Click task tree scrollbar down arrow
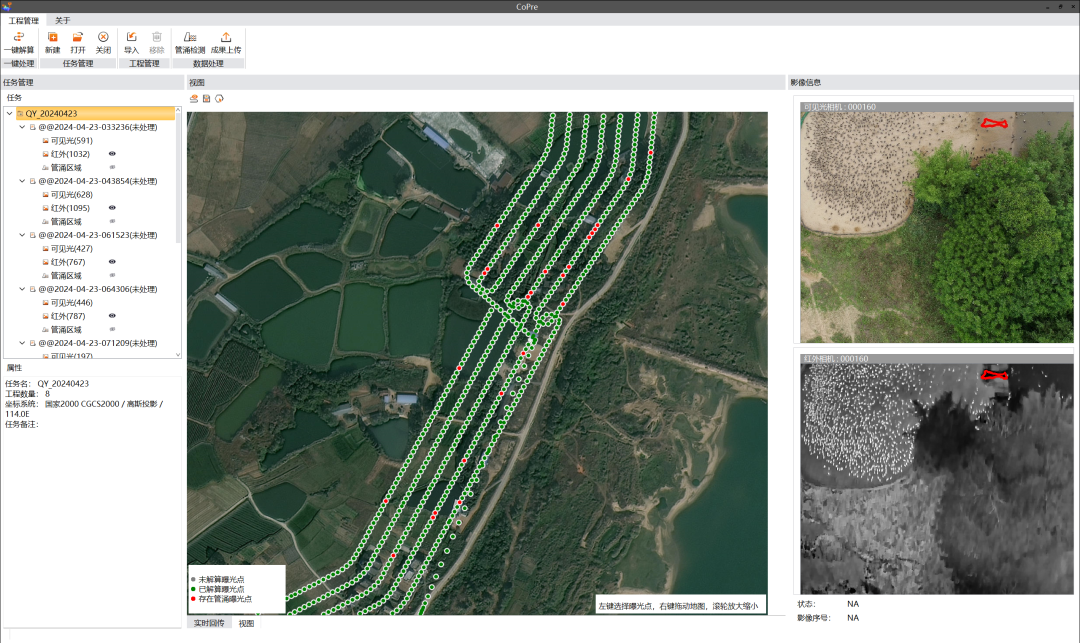Image resolution: width=1080 pixels, height=643 pixels. coord(178,355)
